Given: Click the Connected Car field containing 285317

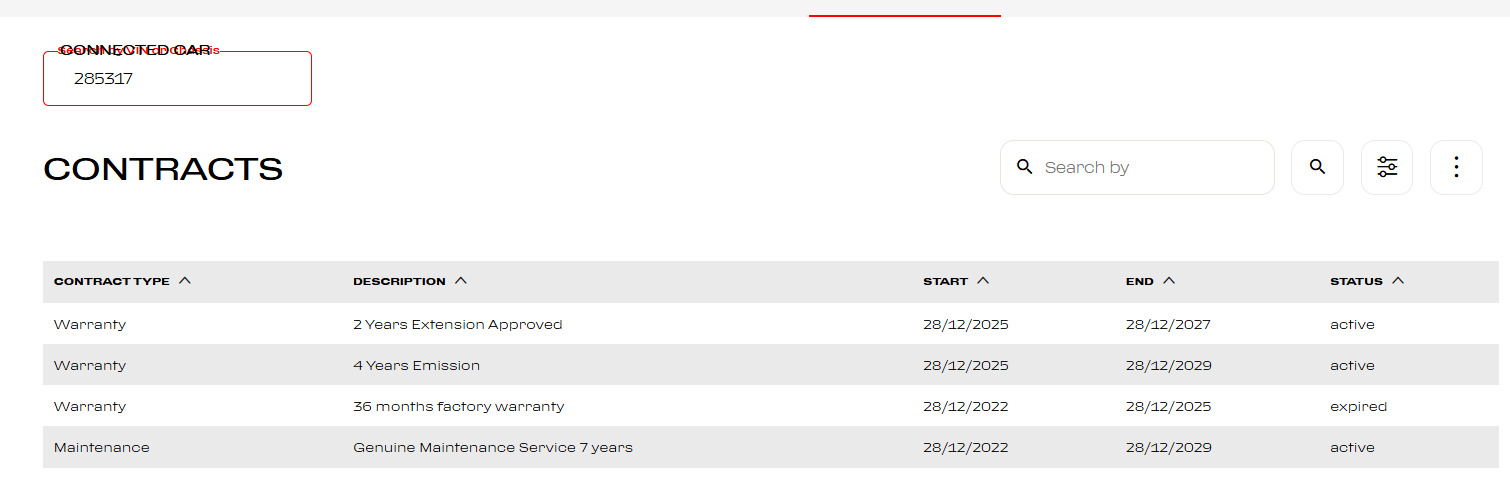Looking at the screenshot, I should (x=177, y=79).
